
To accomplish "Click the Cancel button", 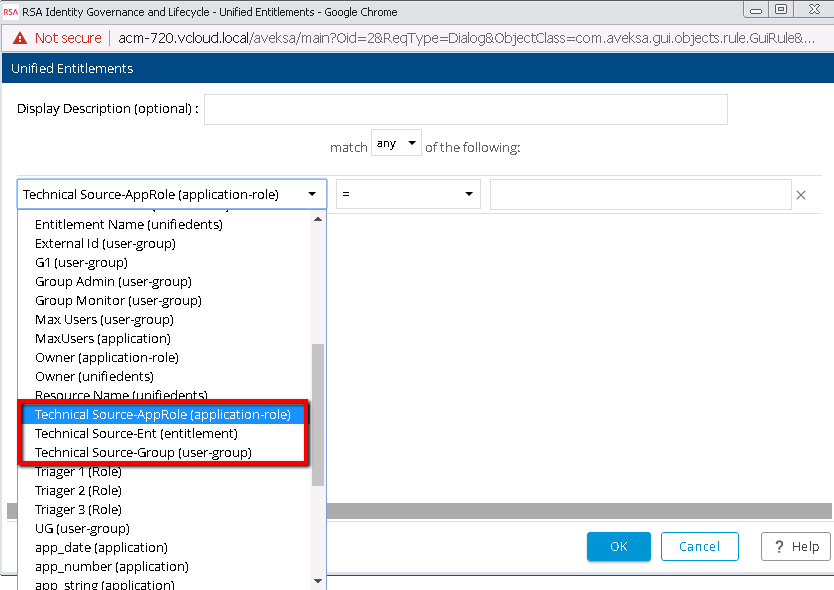I will (x=699, y=546).
